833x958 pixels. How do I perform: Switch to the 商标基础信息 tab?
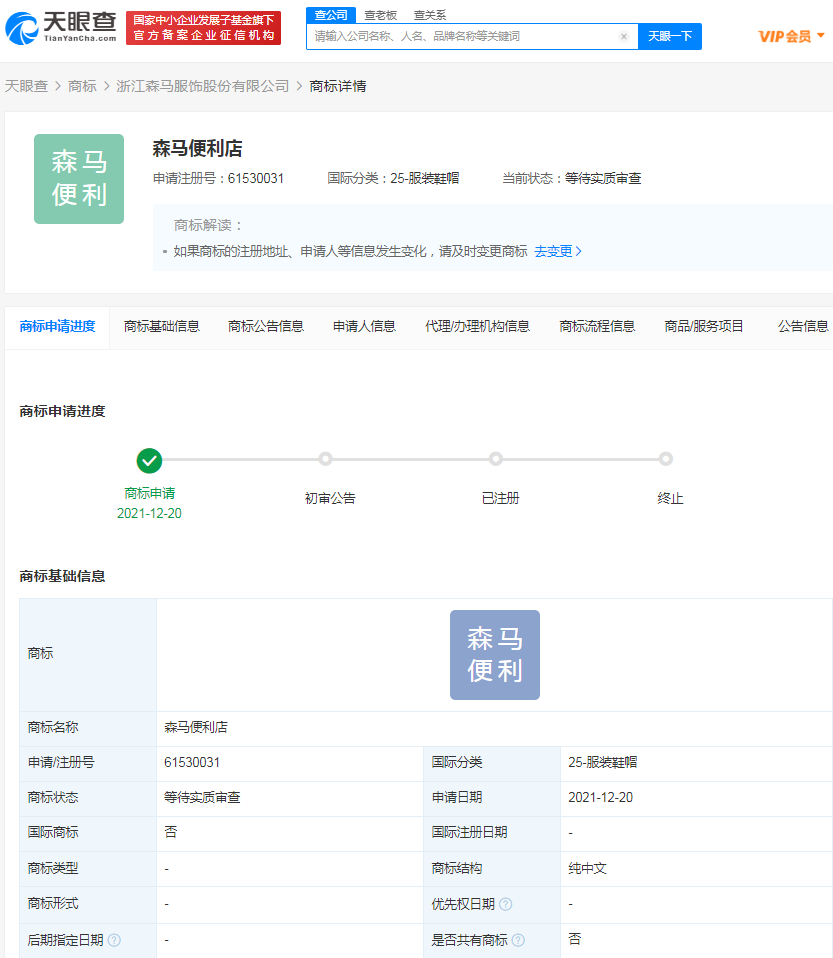(x=162, y=327)
